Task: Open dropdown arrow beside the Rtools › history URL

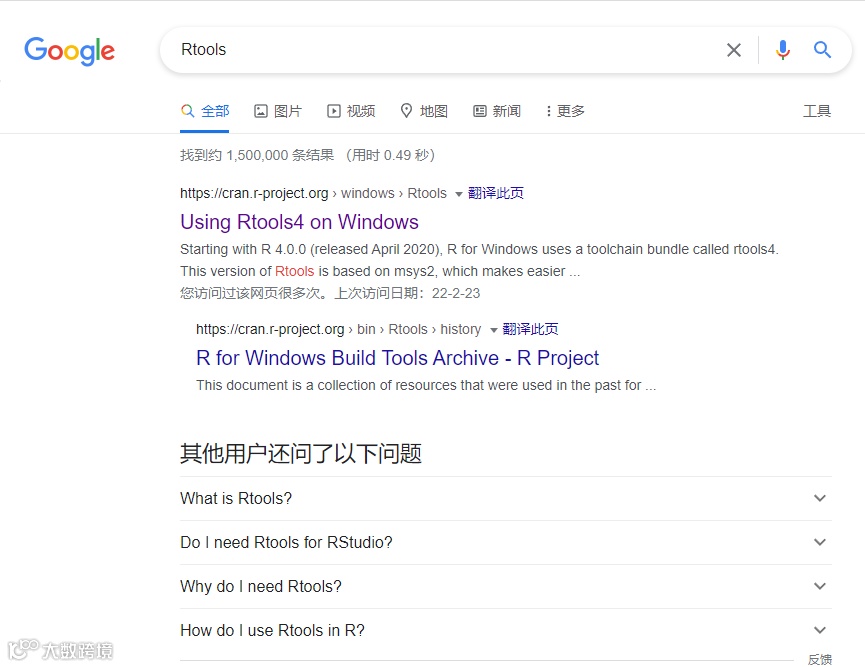Action: pyautogui.click(x=493, y=330)
